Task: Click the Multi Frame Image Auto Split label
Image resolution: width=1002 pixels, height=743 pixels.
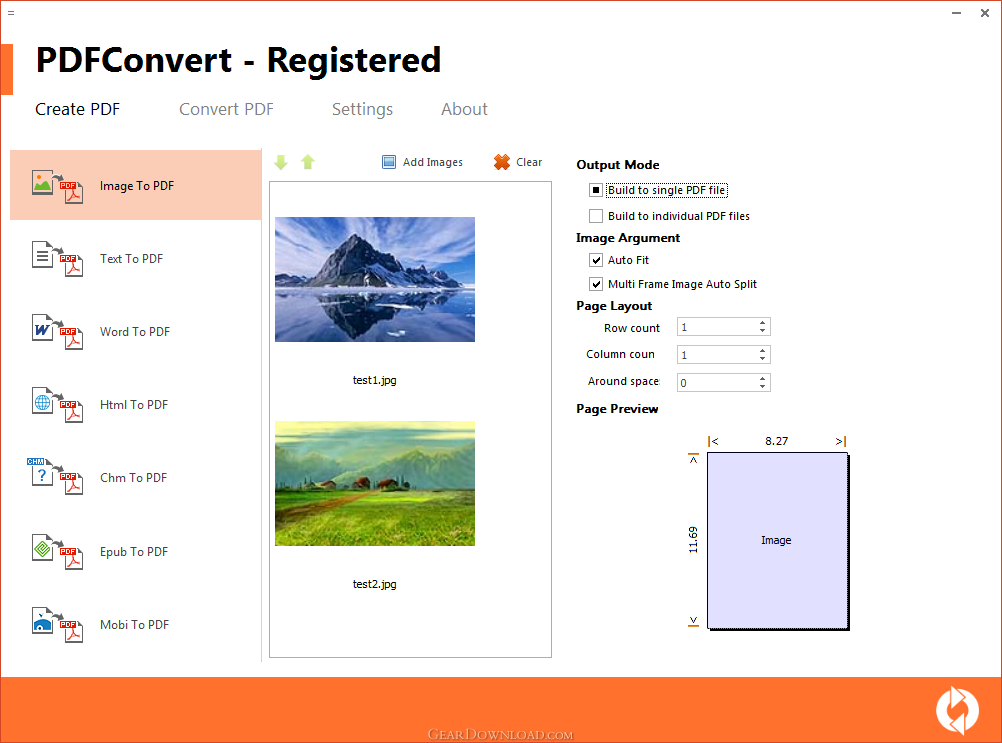Action: (x=682, y=284)
